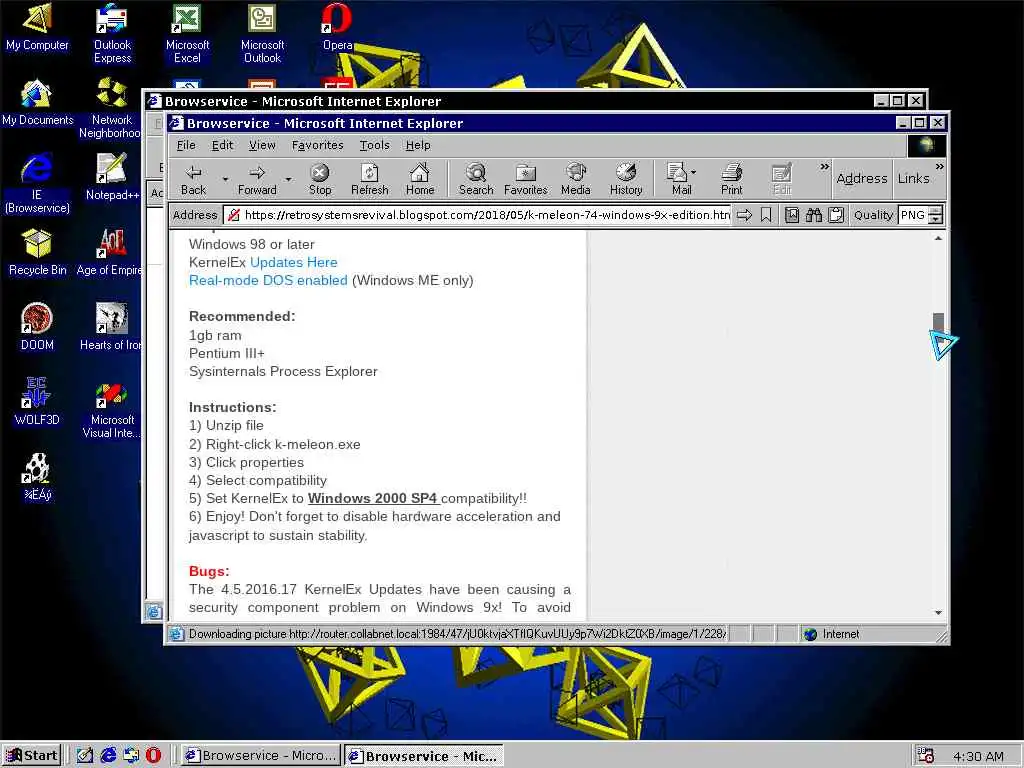Image resolution: width=1024 pixels, height=768 pixels.
Task: Show browsing History from the toolbar
Action: click(626, 179)
